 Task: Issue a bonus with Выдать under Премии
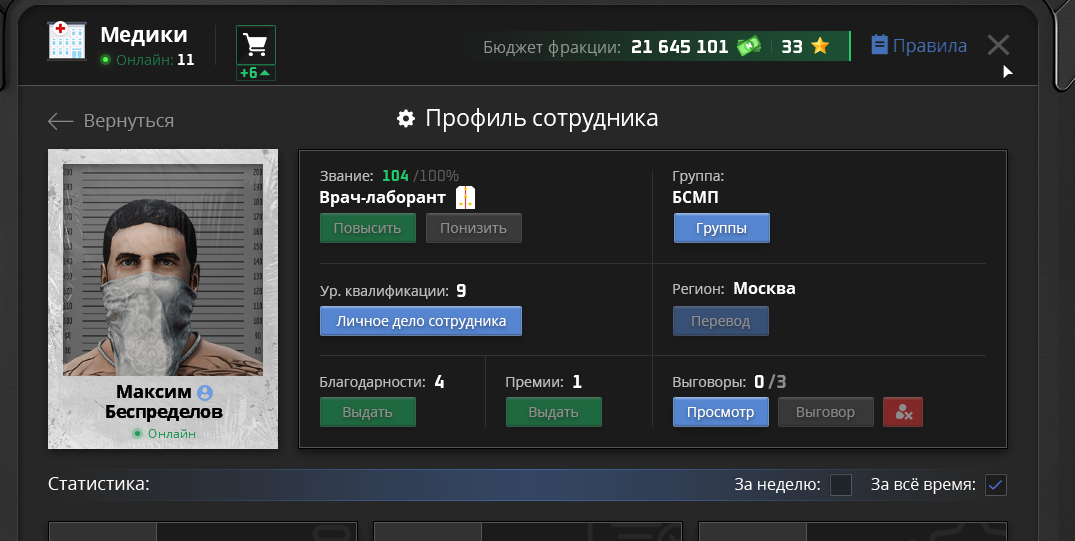(553, 412)
